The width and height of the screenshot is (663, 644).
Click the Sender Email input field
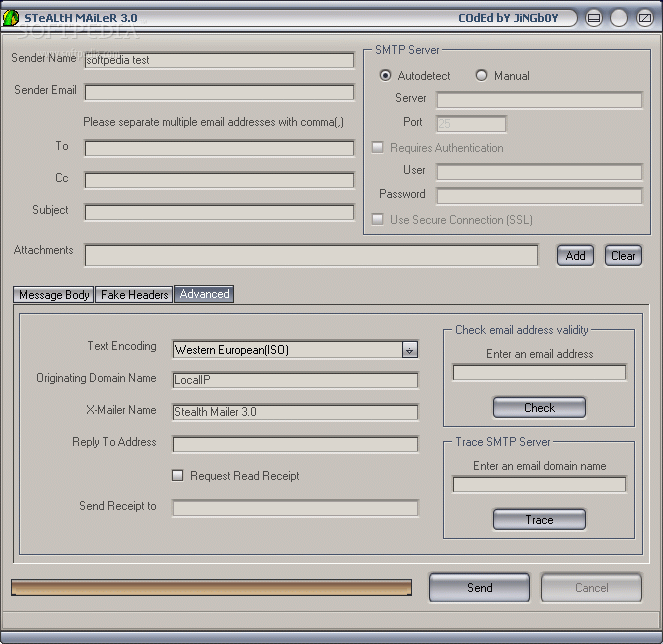[x=219, y=92]
